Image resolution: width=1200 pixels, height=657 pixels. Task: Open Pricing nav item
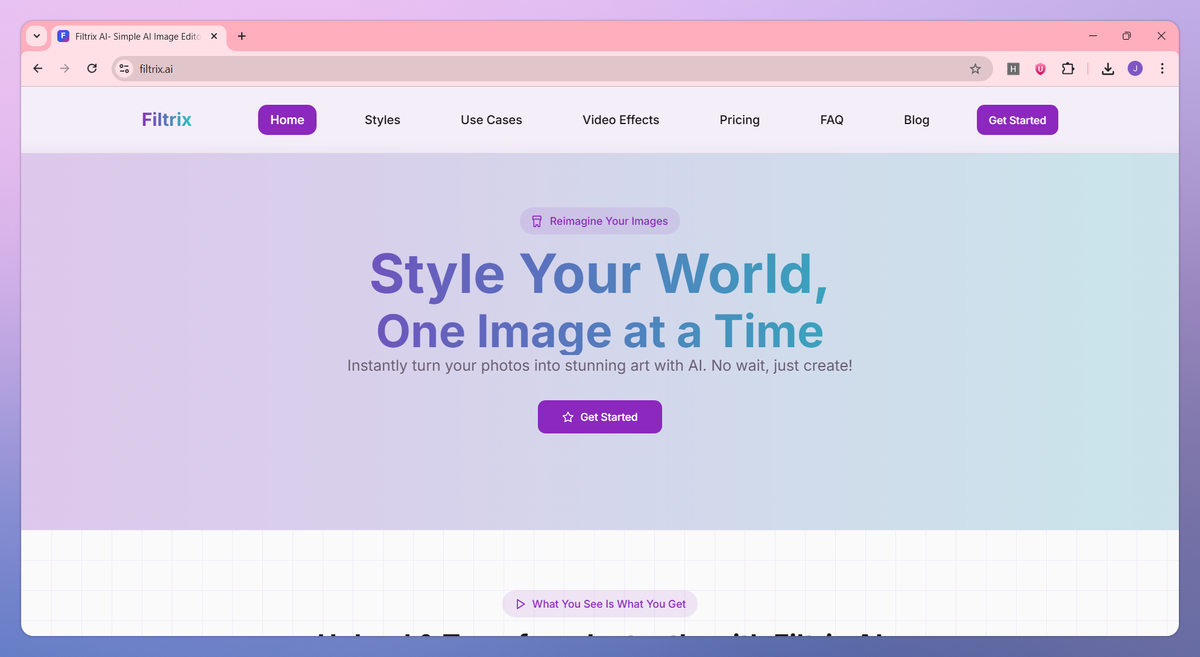coord(740,120)
